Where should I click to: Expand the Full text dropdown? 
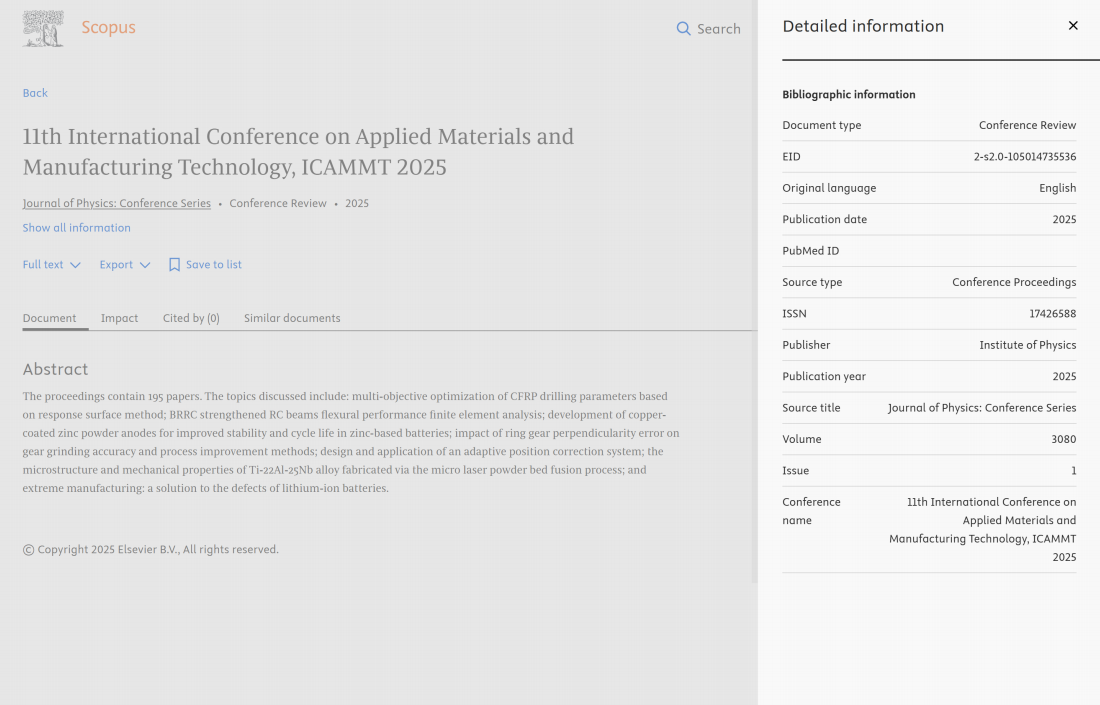[51, 265]
